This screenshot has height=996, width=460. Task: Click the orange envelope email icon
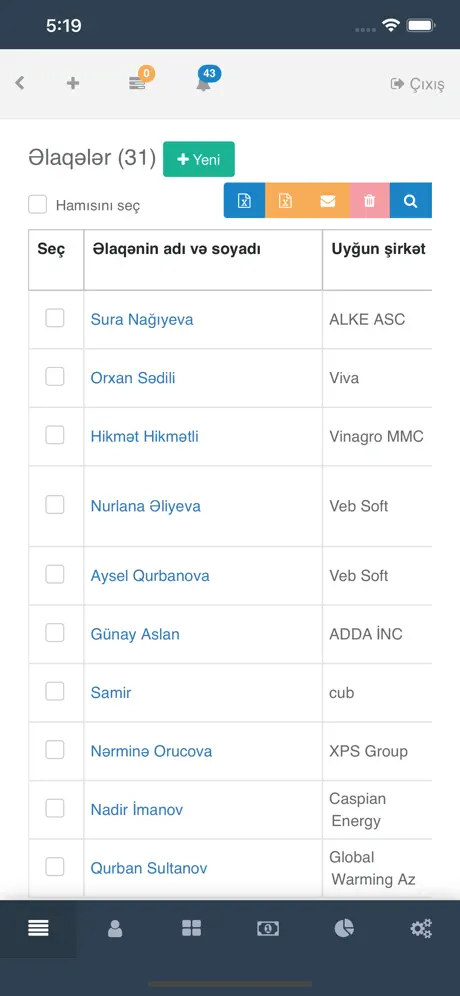(x=328, y=201)
